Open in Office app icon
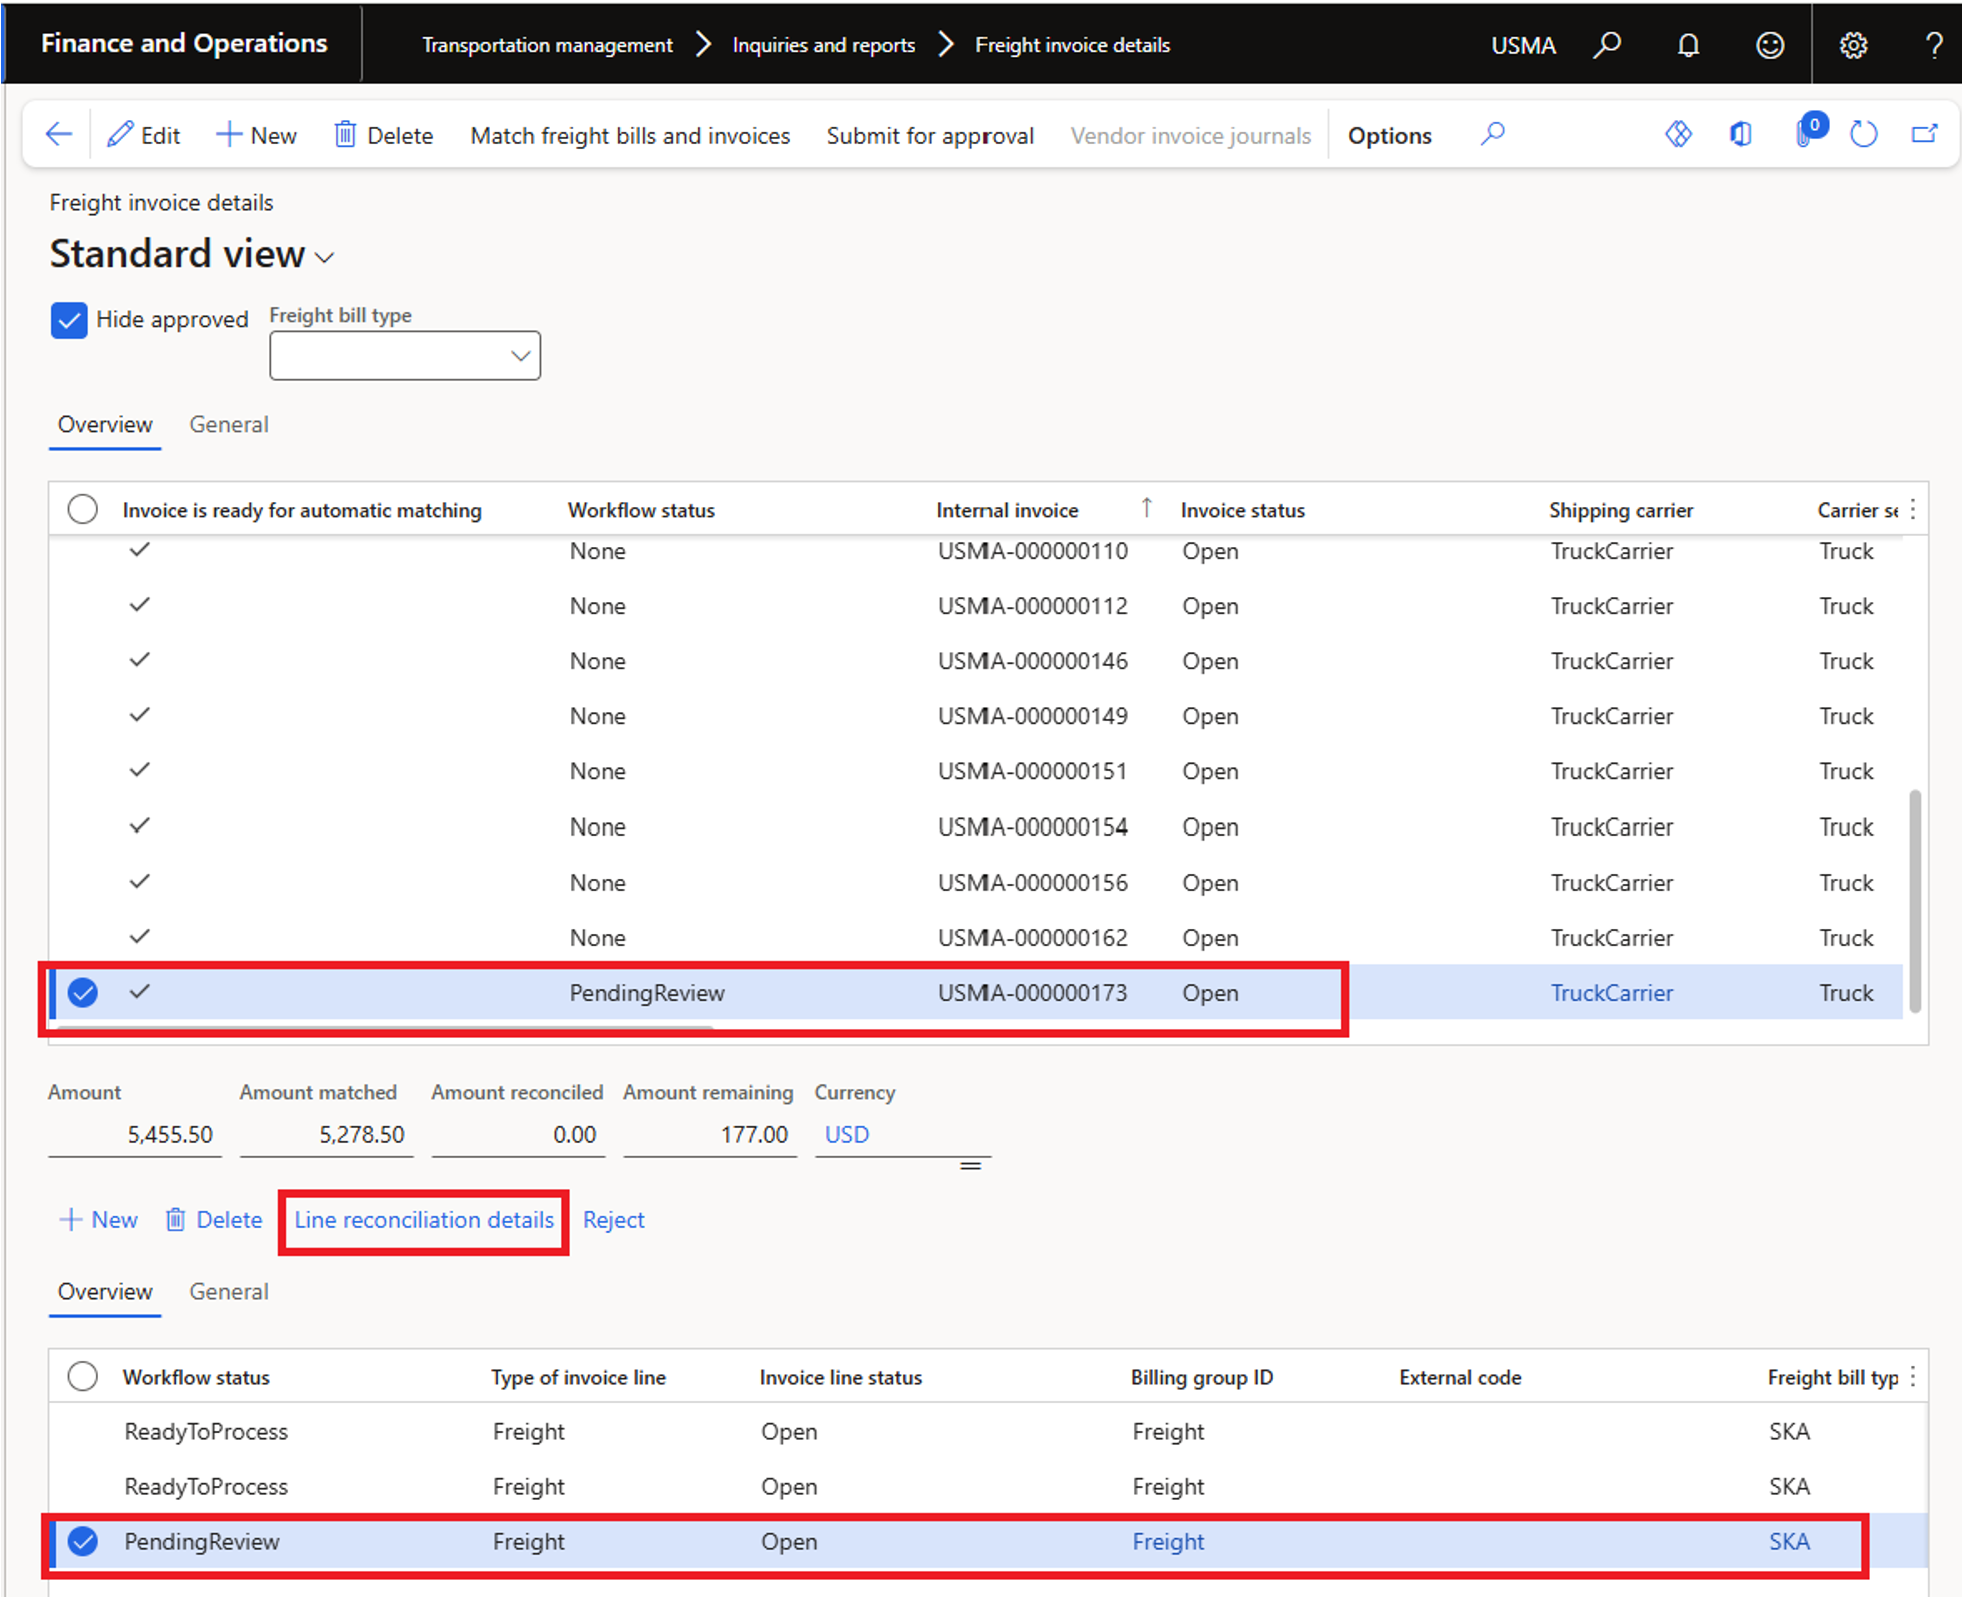 click(1741, 134)
